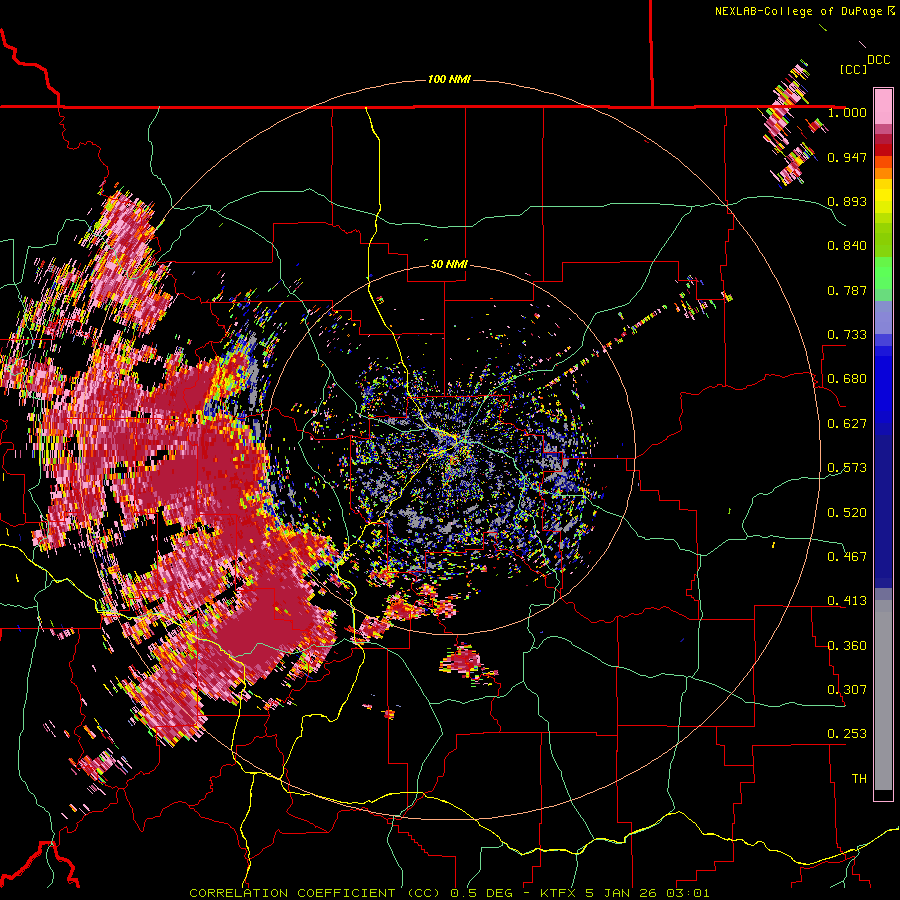Click the 0.520 scale value
Image resolution: width=900 pixels, height=900 pixels.
(x=847, y=512)
